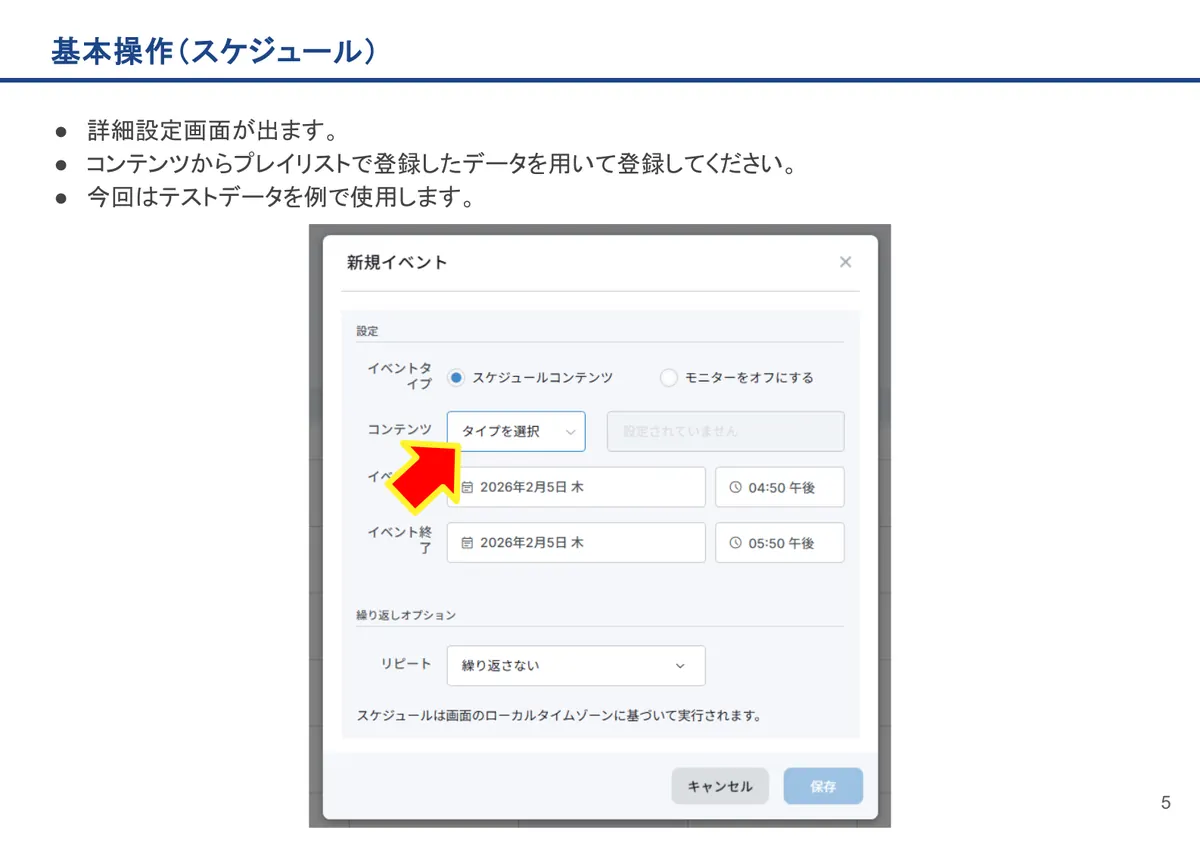Click the bullet 今回はテストデータを例で使用します
Screen dimensions: 1200x849
(x=281, y=197)
